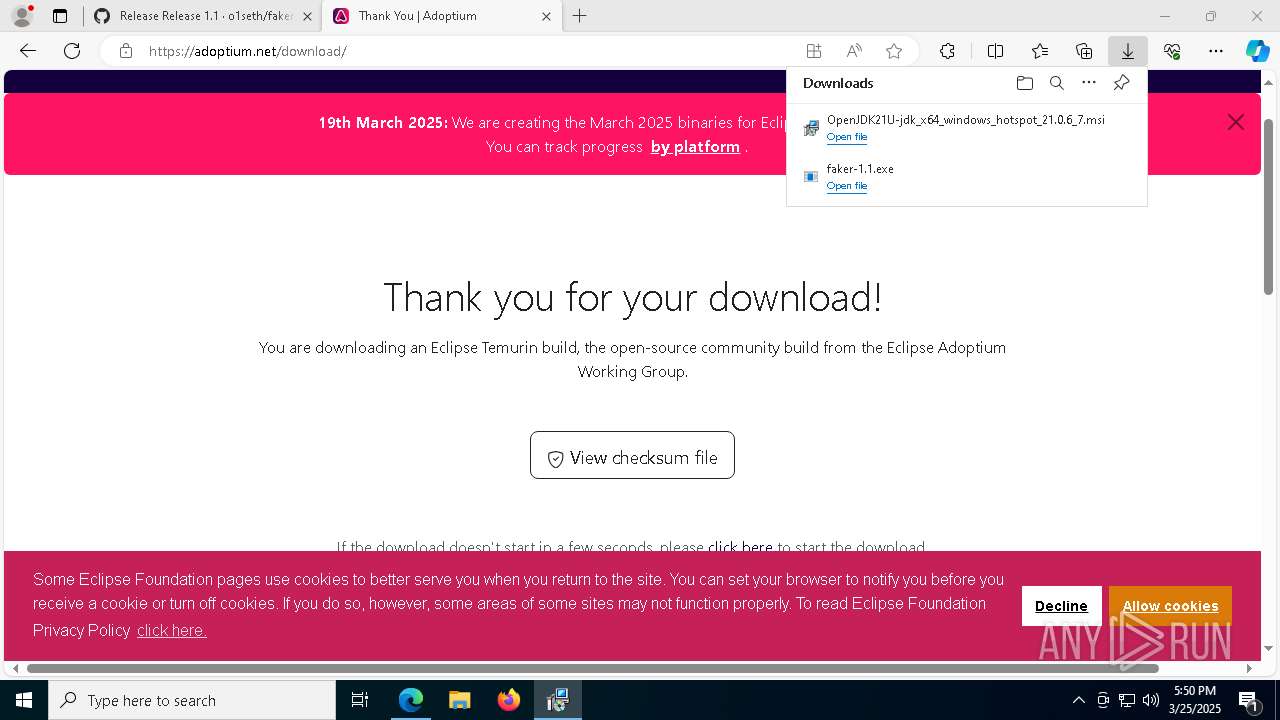Viewport: 1280px width, 720px height.
Task: Open Edge Settings and more menu
Action: pos(1216,51)
